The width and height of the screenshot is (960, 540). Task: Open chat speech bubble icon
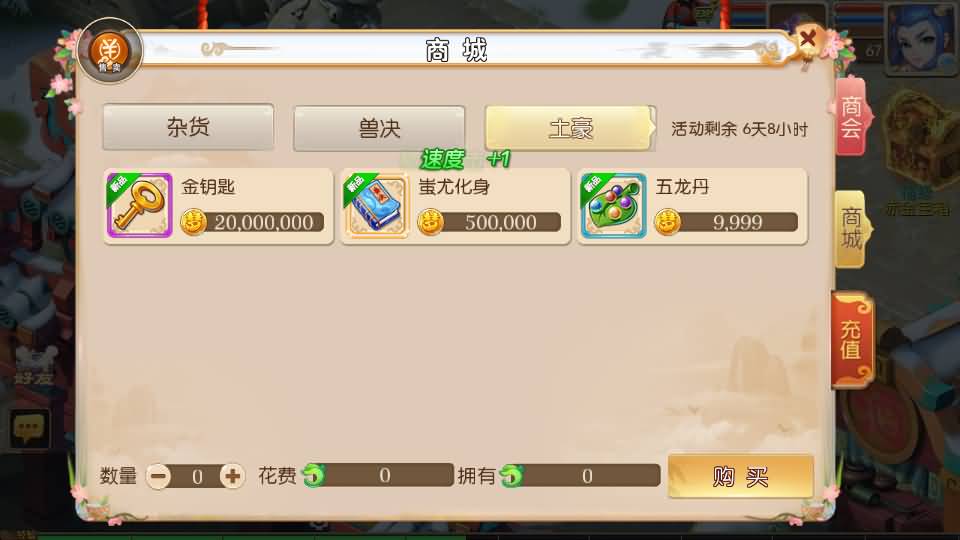point(29,428)
